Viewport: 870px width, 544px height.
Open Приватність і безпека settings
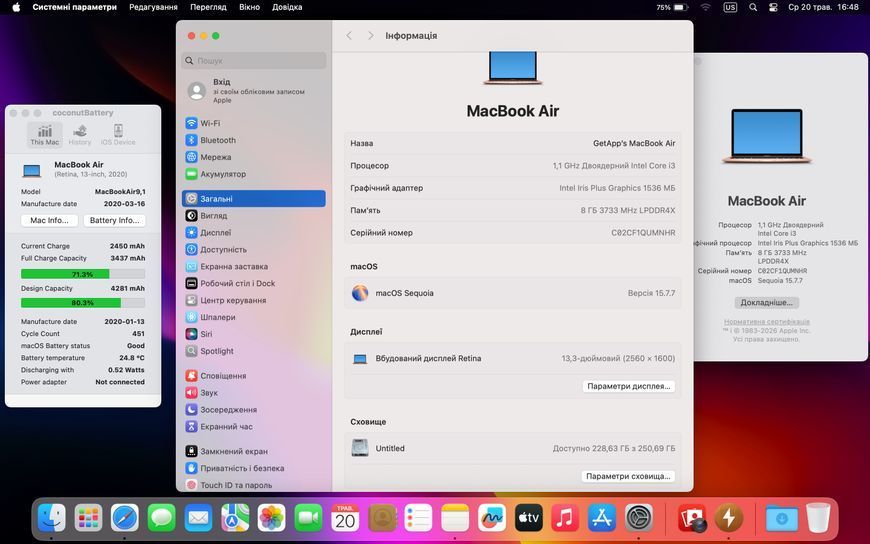(254, 468)
